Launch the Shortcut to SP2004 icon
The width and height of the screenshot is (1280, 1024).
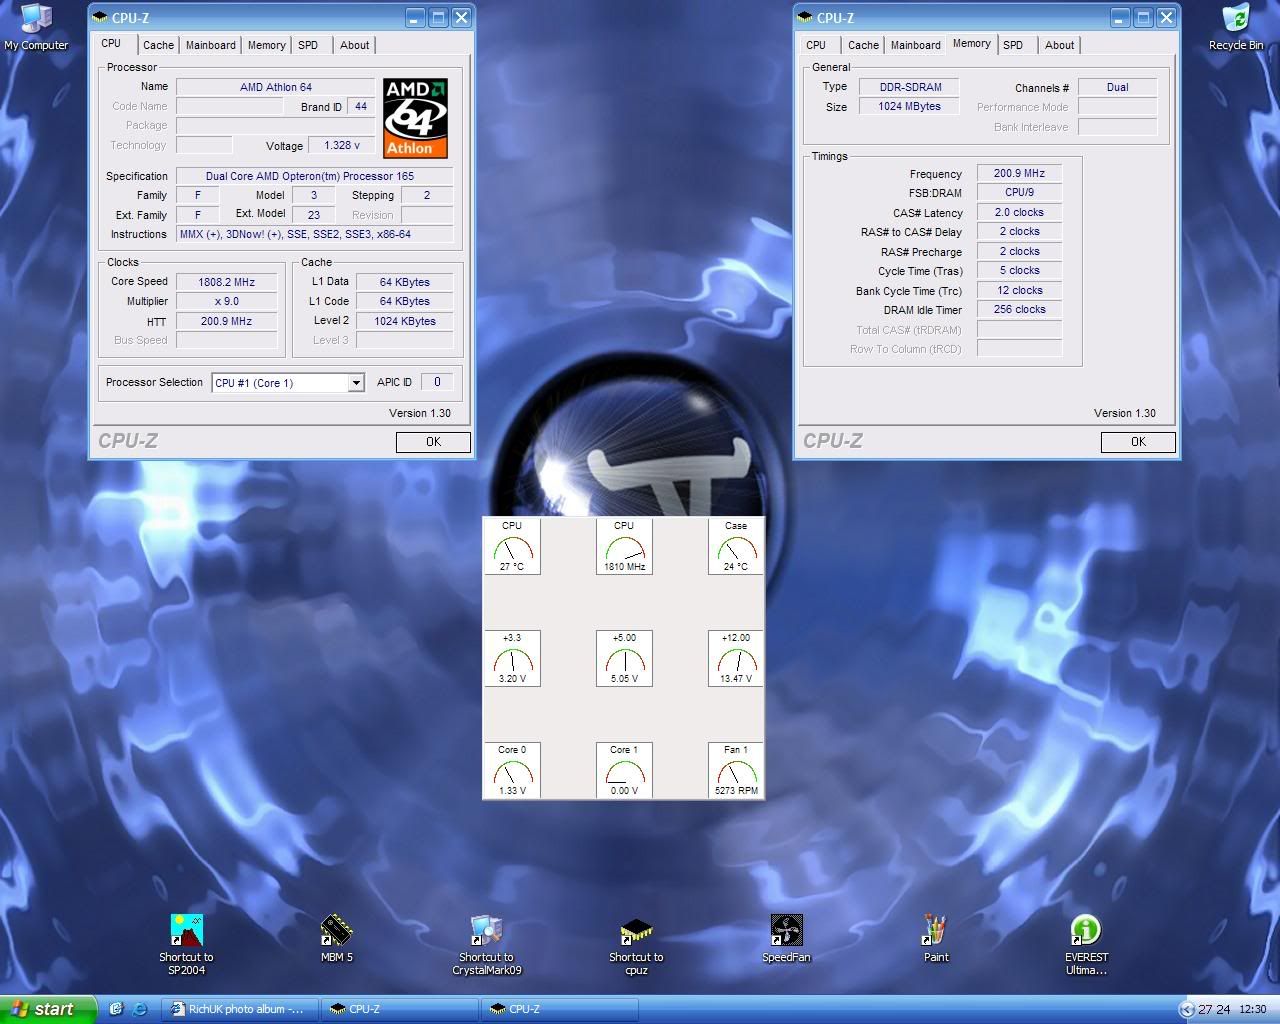click(x=186, y=931)
